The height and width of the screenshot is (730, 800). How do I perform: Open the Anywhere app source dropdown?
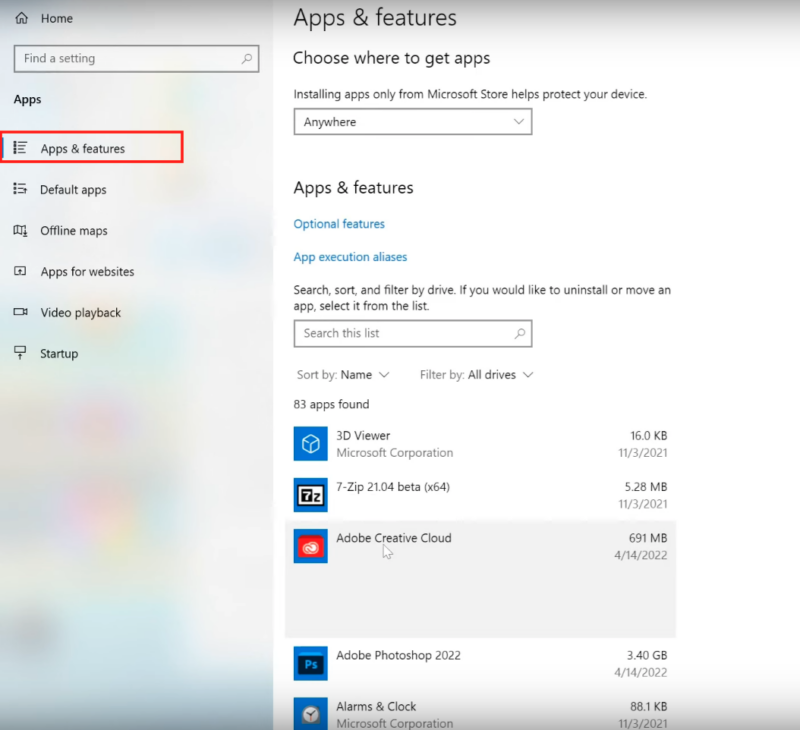point(412,121)
